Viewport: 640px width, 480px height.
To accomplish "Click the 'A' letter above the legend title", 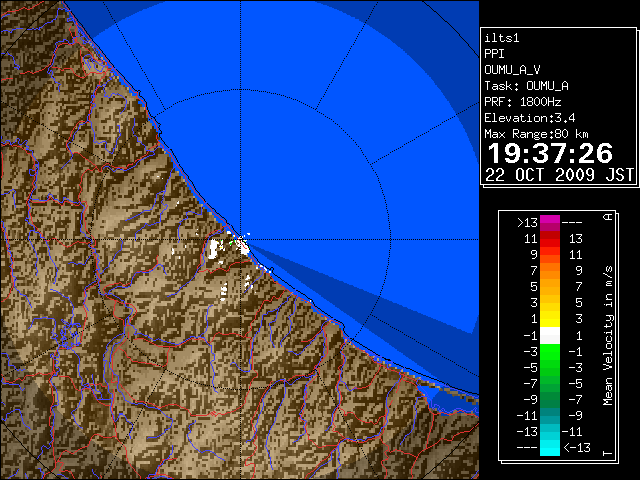I will coord(608,217).
